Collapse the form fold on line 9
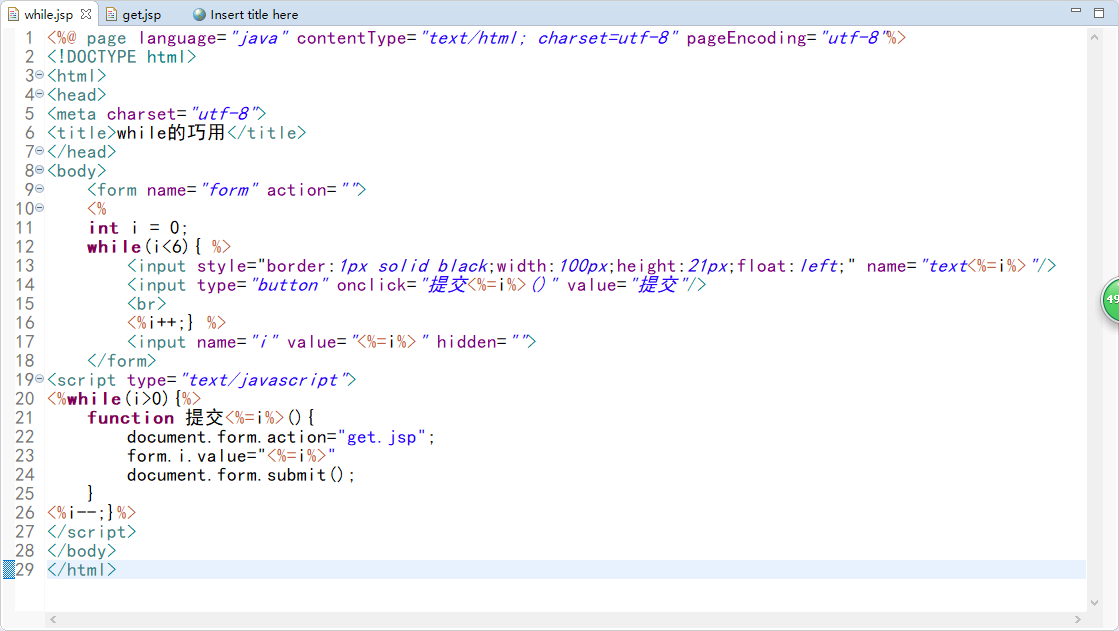 (39, 188)
